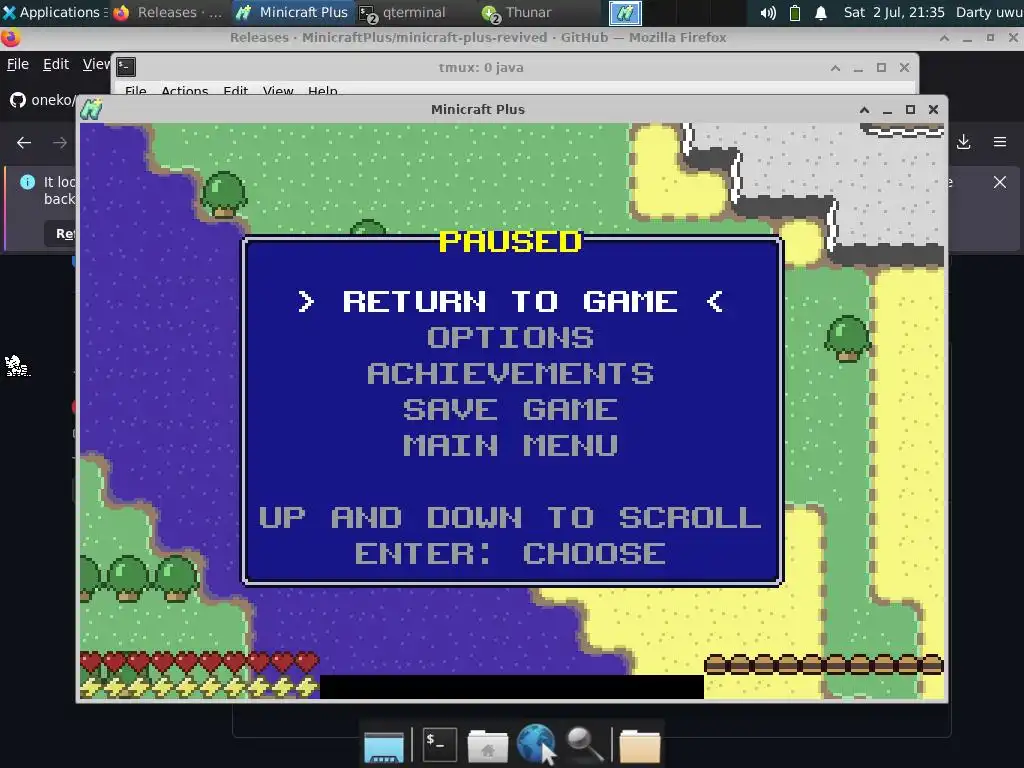
Task: Click the Minicraft icon in top panel
Action: [x=625, y=12]
